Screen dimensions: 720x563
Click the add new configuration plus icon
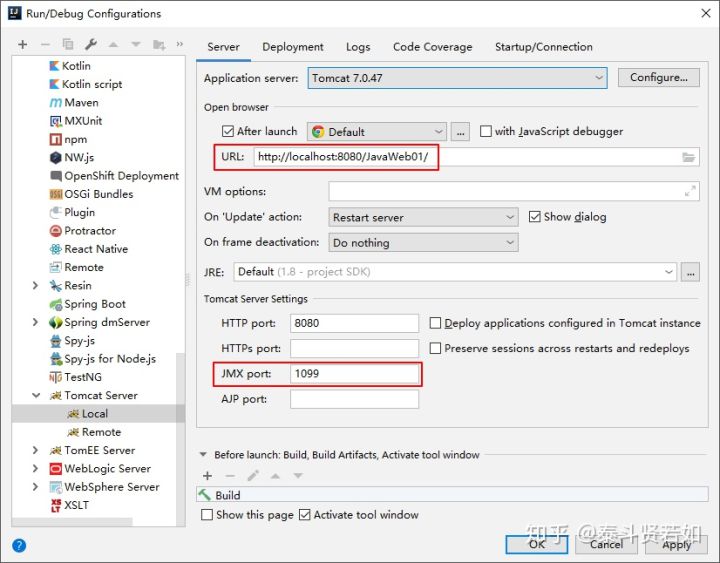22,45
